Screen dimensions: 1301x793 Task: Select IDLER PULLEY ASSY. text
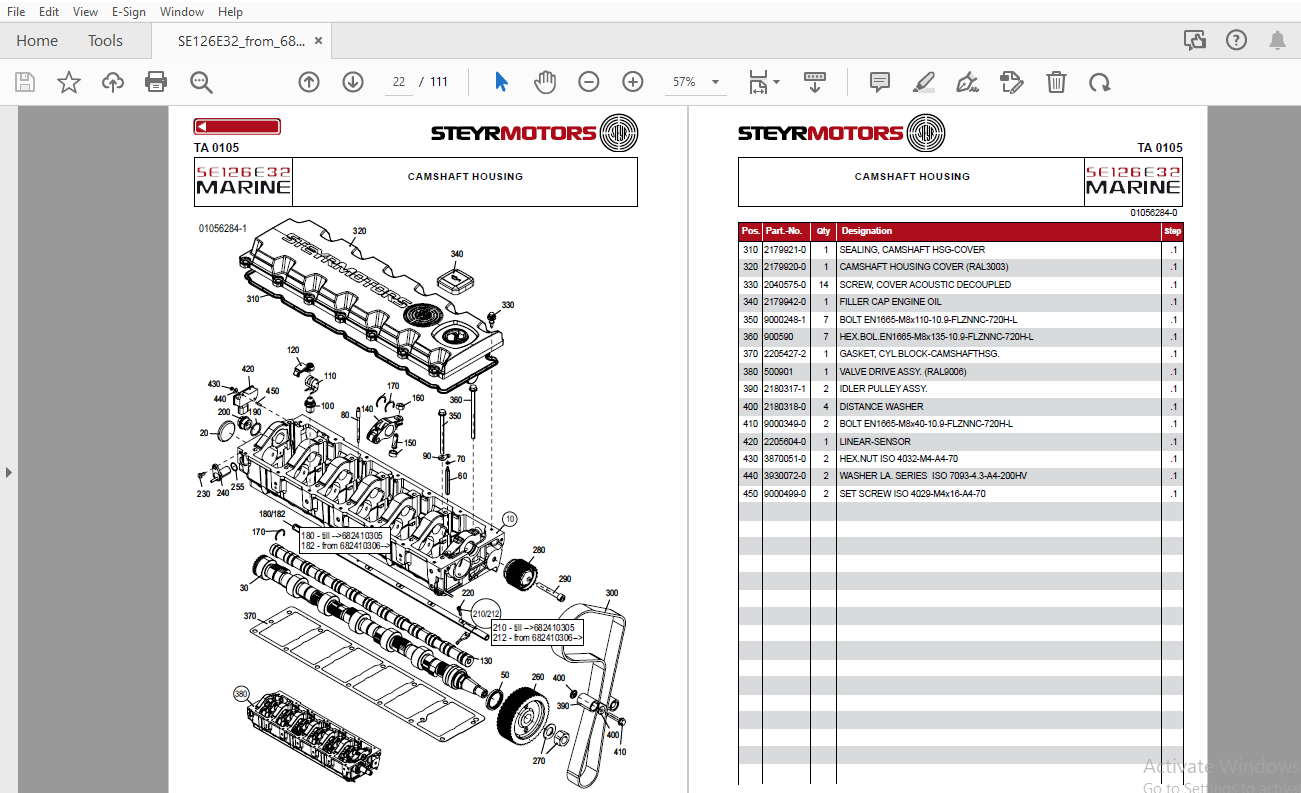tap(883, 389)
